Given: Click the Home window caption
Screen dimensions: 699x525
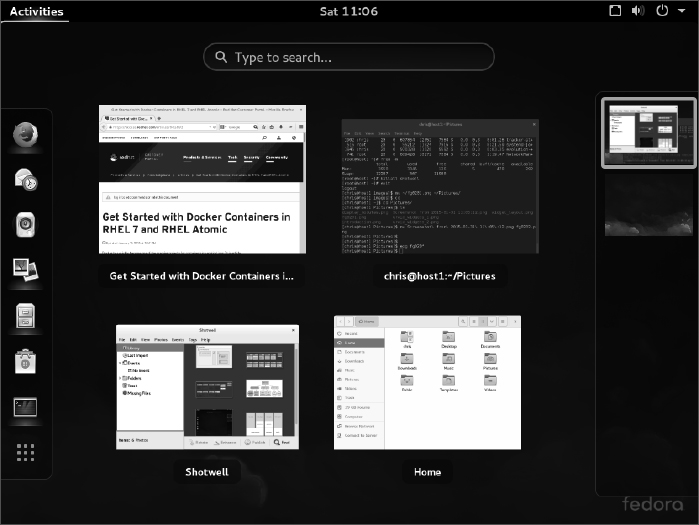Looking at the screenshot, I should [x=427, y=472].
